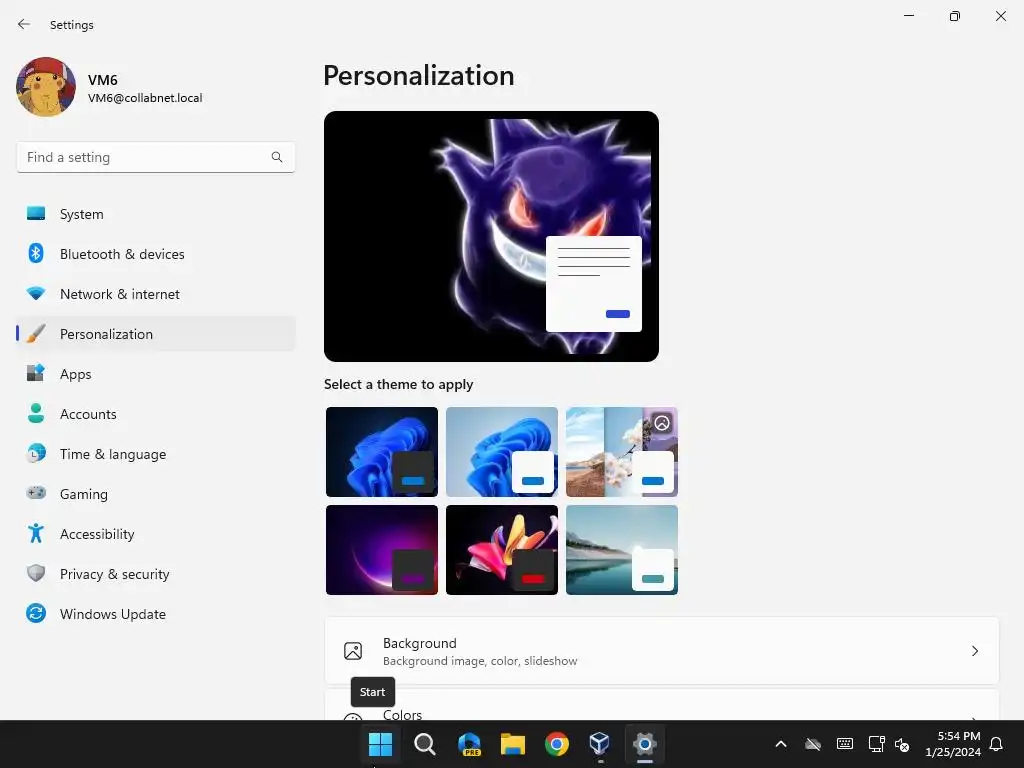Open File Explorer from the taskbar

[x=513, y=744]
